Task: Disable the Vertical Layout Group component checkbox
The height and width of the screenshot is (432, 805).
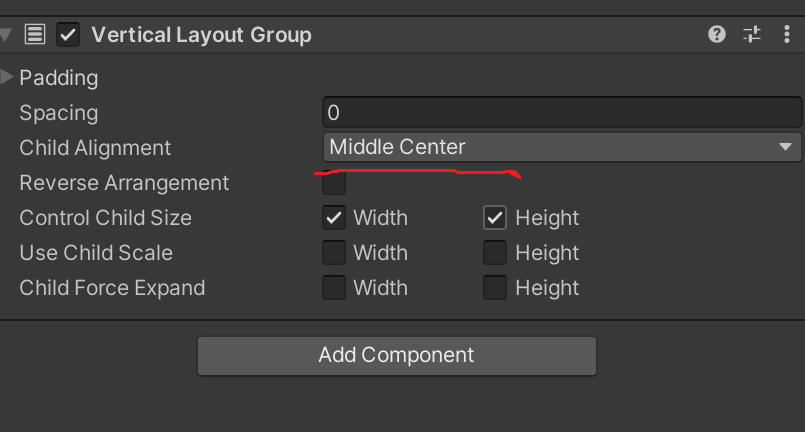Action: pos(68,35)
